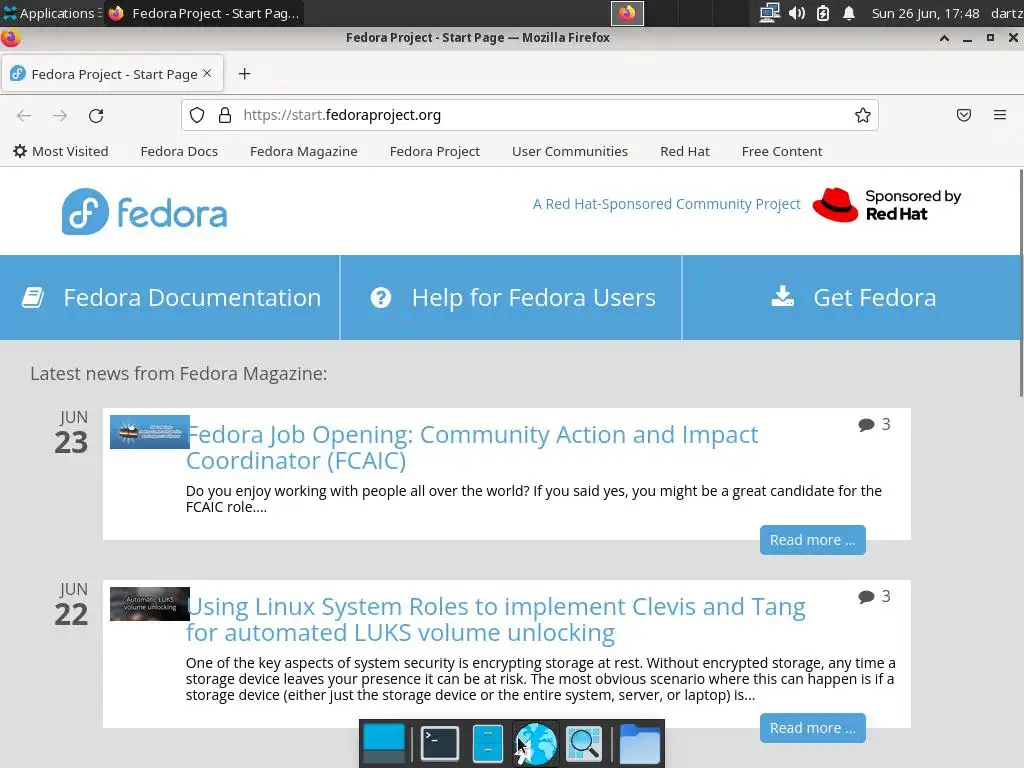
Task: Go back to the previous page
Action: pos(24,116)
